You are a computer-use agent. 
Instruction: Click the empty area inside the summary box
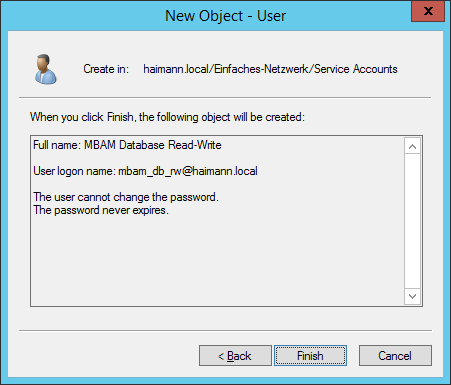coord(217,260)
